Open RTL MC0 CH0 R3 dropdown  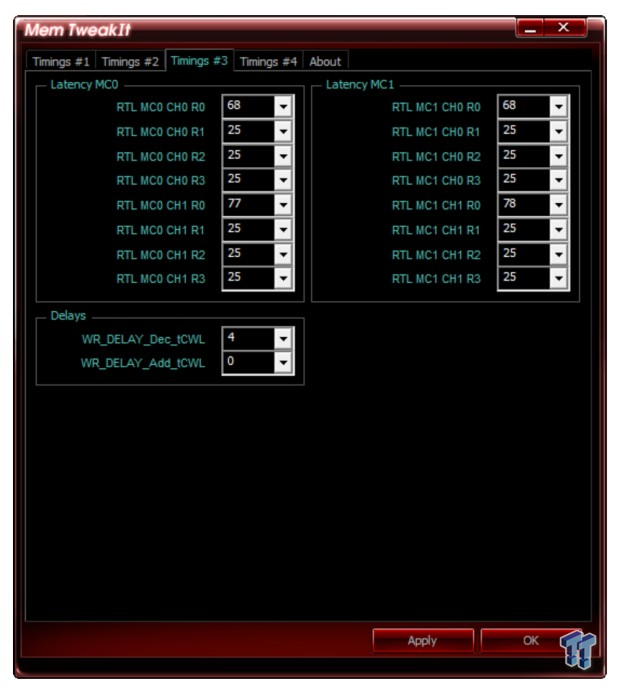(x=283, y=180)
